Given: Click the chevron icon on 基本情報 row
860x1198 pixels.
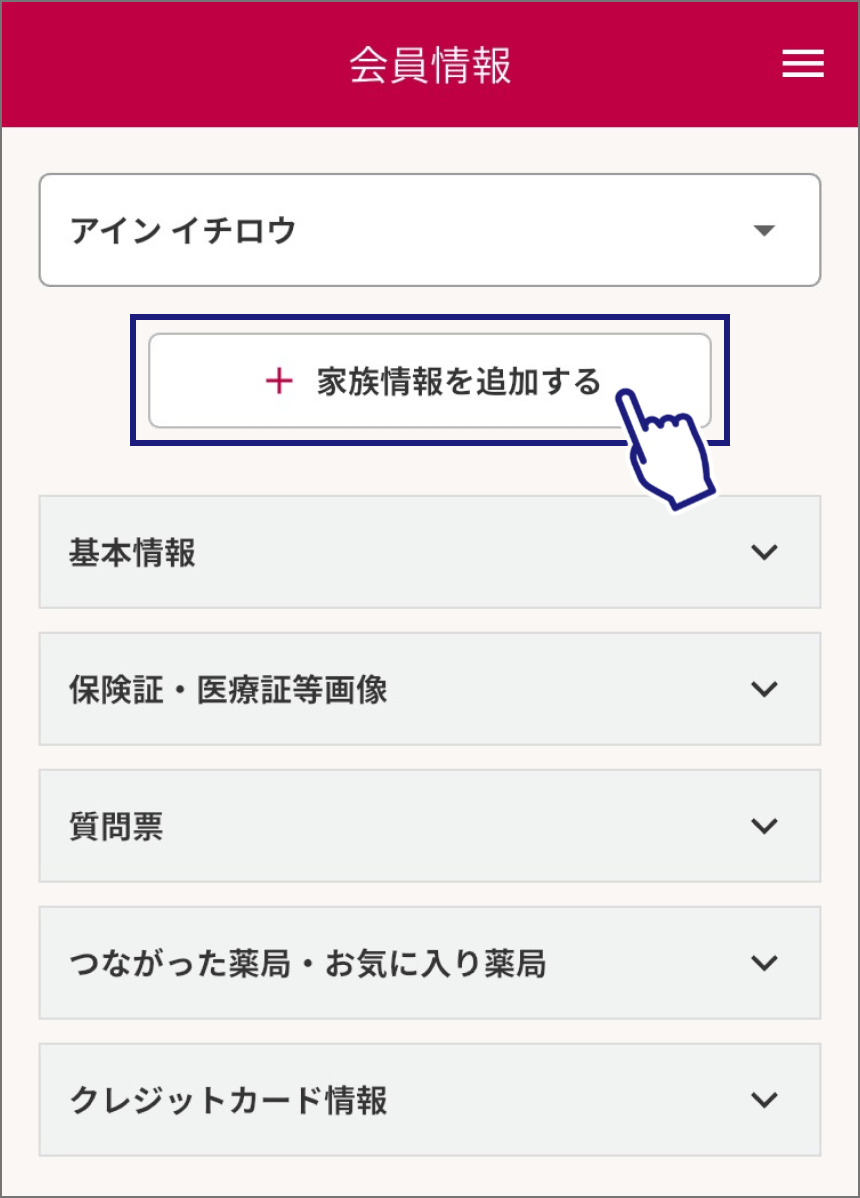Looking at the screenshot, I should (764, 552).
